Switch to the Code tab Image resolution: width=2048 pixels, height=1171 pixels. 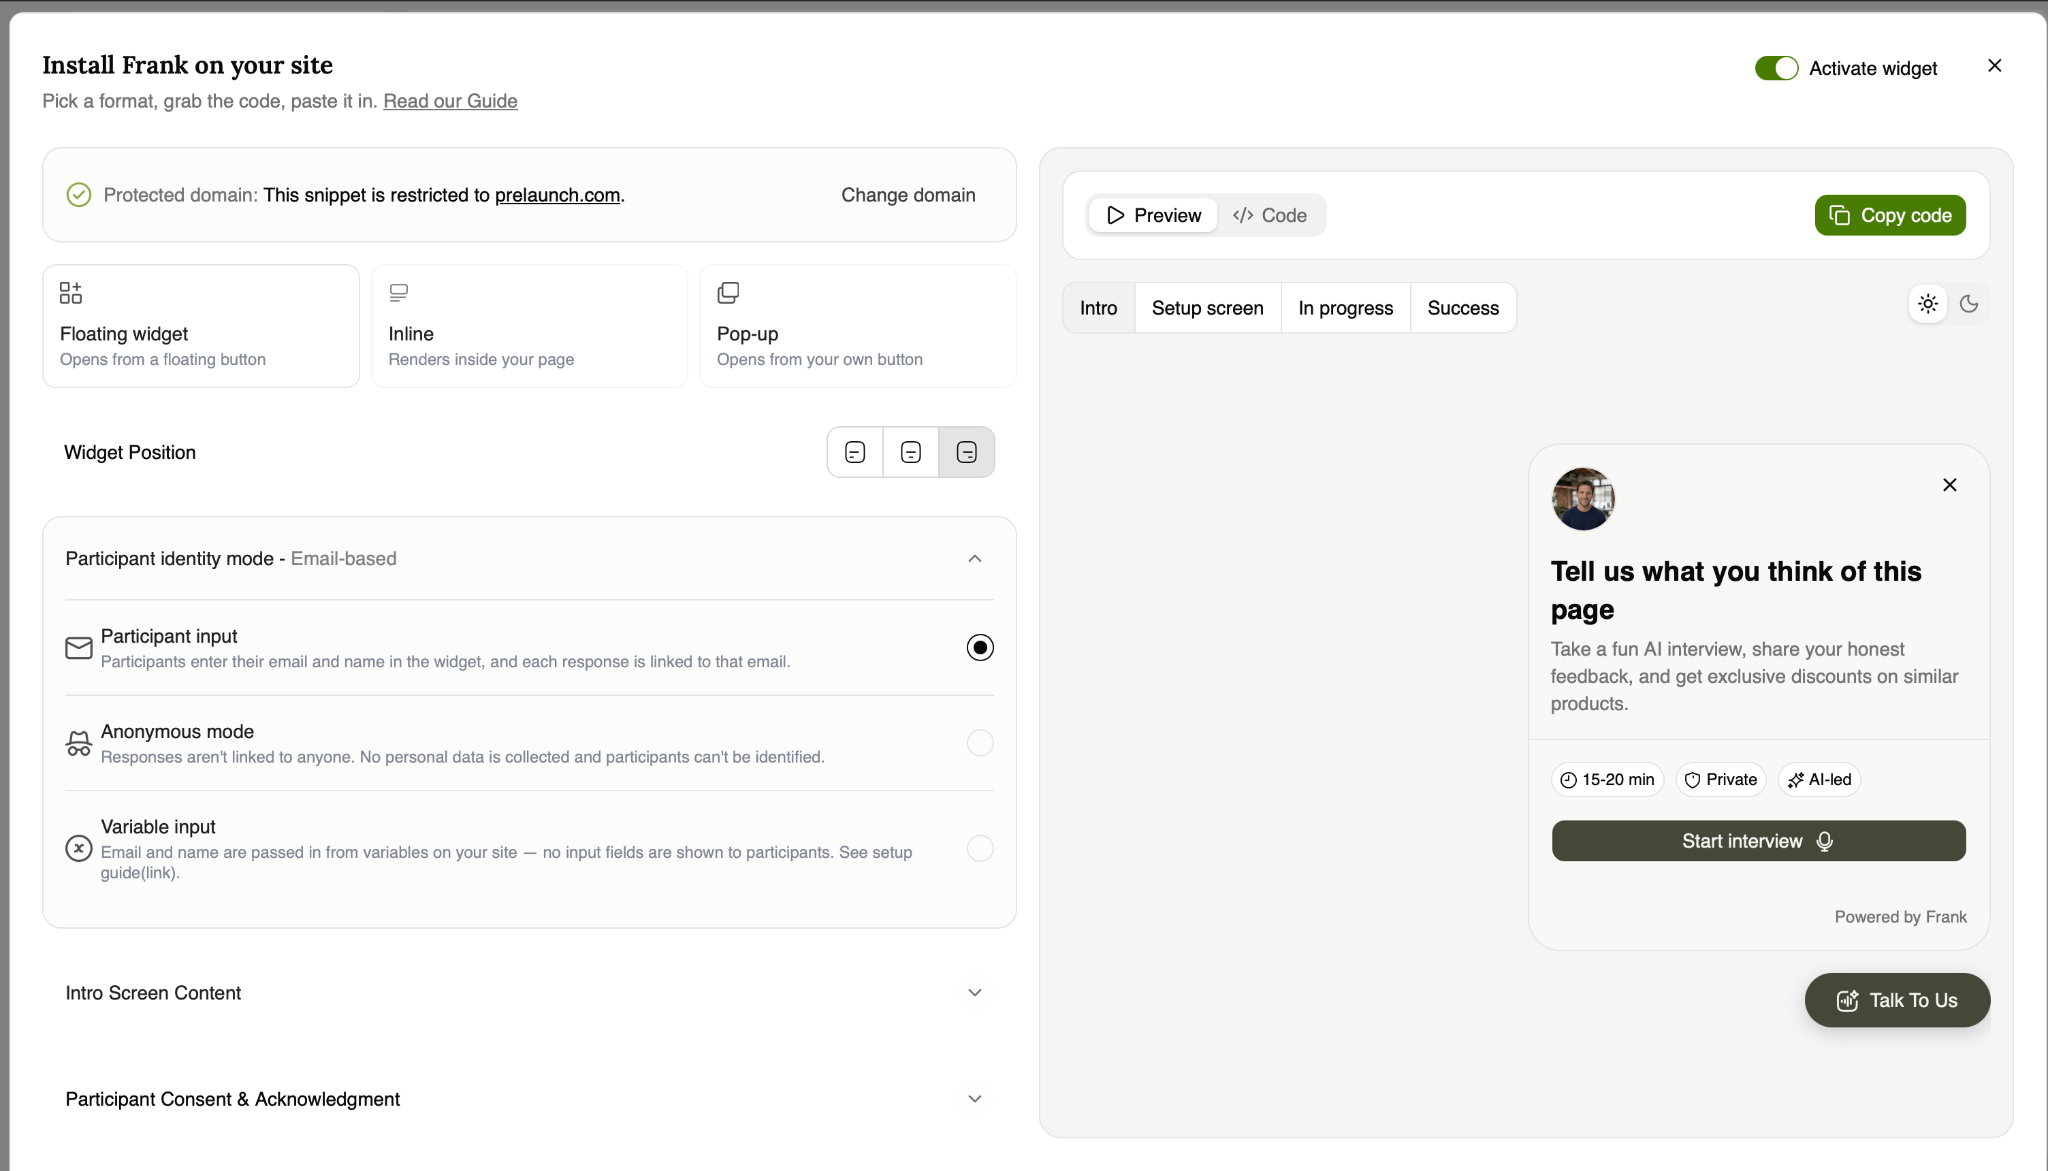point(1270,215)
